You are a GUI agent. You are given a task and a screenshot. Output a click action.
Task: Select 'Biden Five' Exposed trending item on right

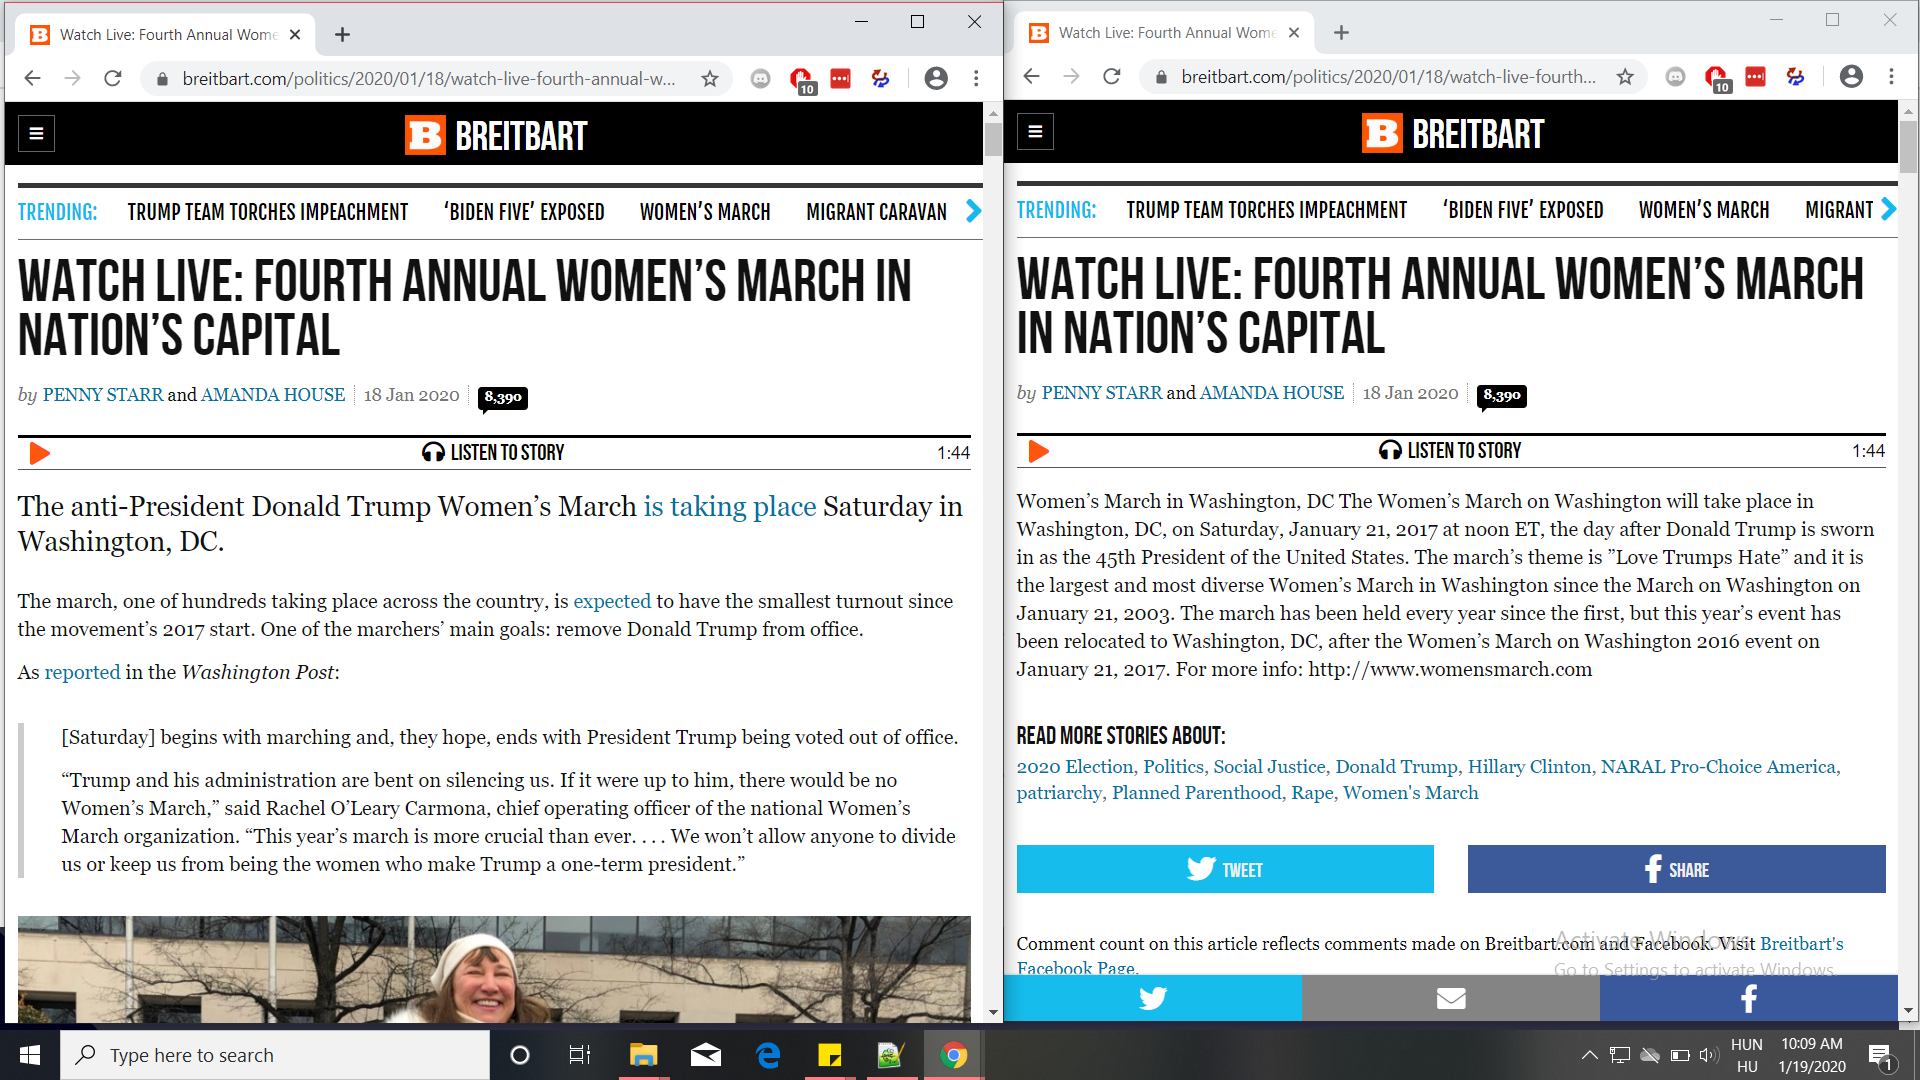pyautogui.click(x=1522, y=210)
